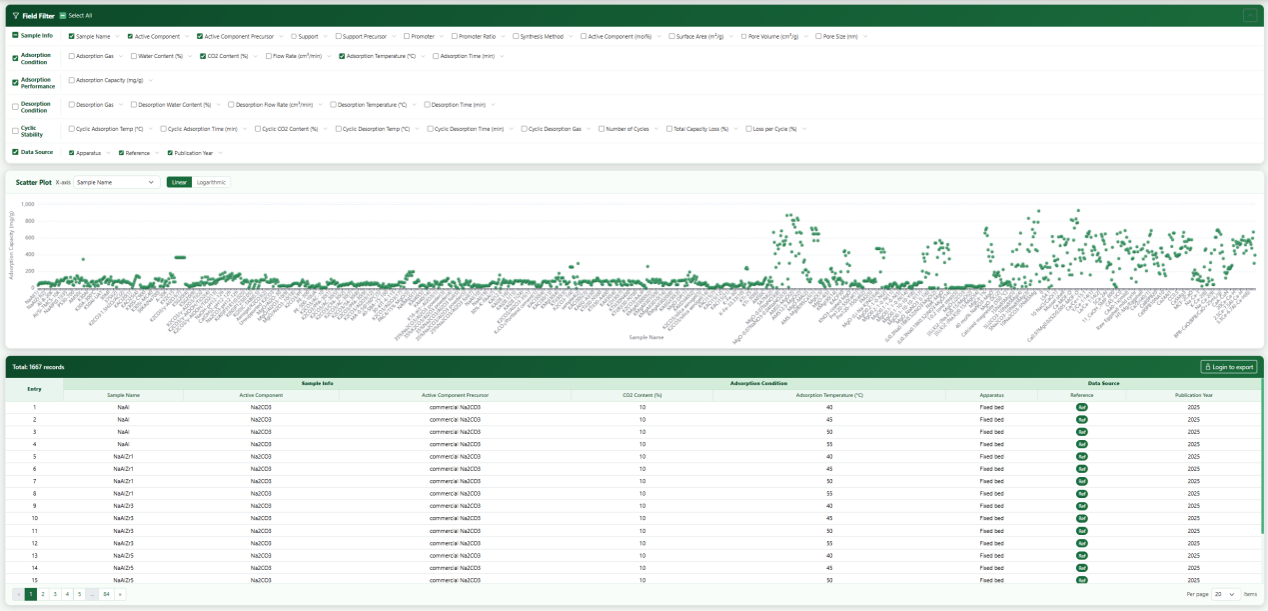Open the Ref badge for entry 13
This screenshot has height=611, width=1268.
pyautogui.click(x=1081, y=555)
